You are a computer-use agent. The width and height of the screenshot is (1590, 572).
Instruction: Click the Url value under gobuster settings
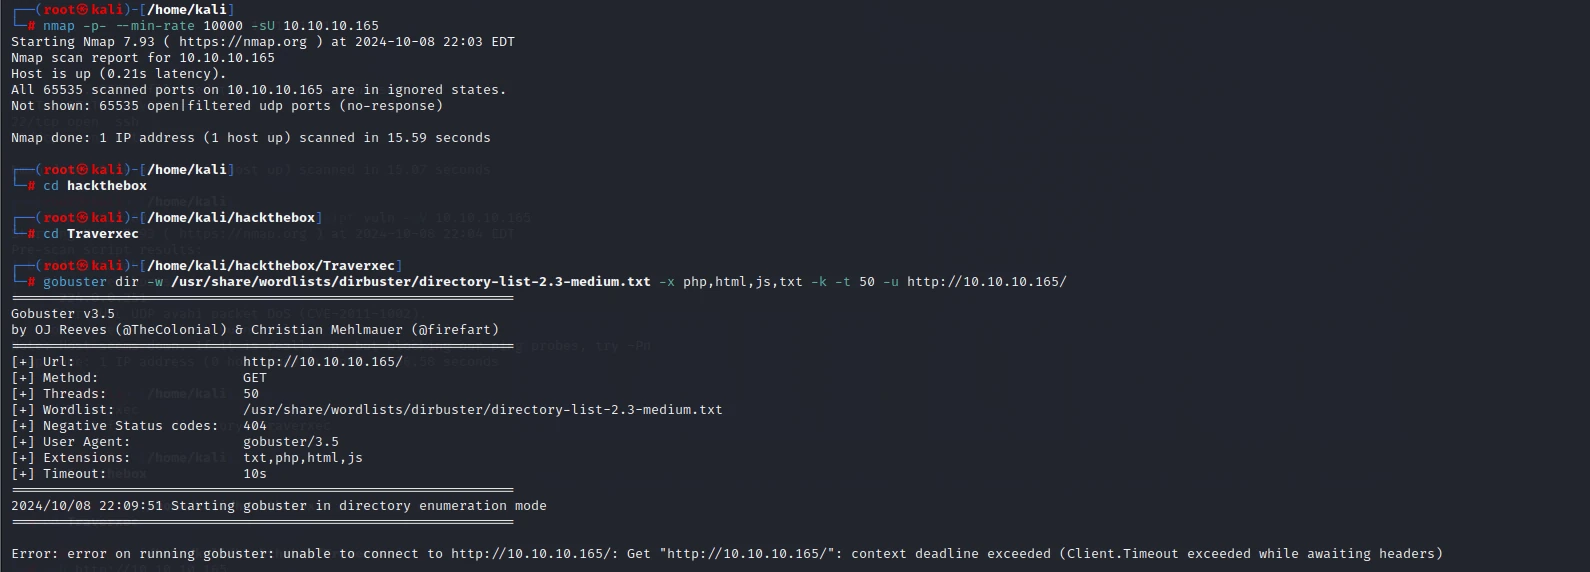click(323, 362)
